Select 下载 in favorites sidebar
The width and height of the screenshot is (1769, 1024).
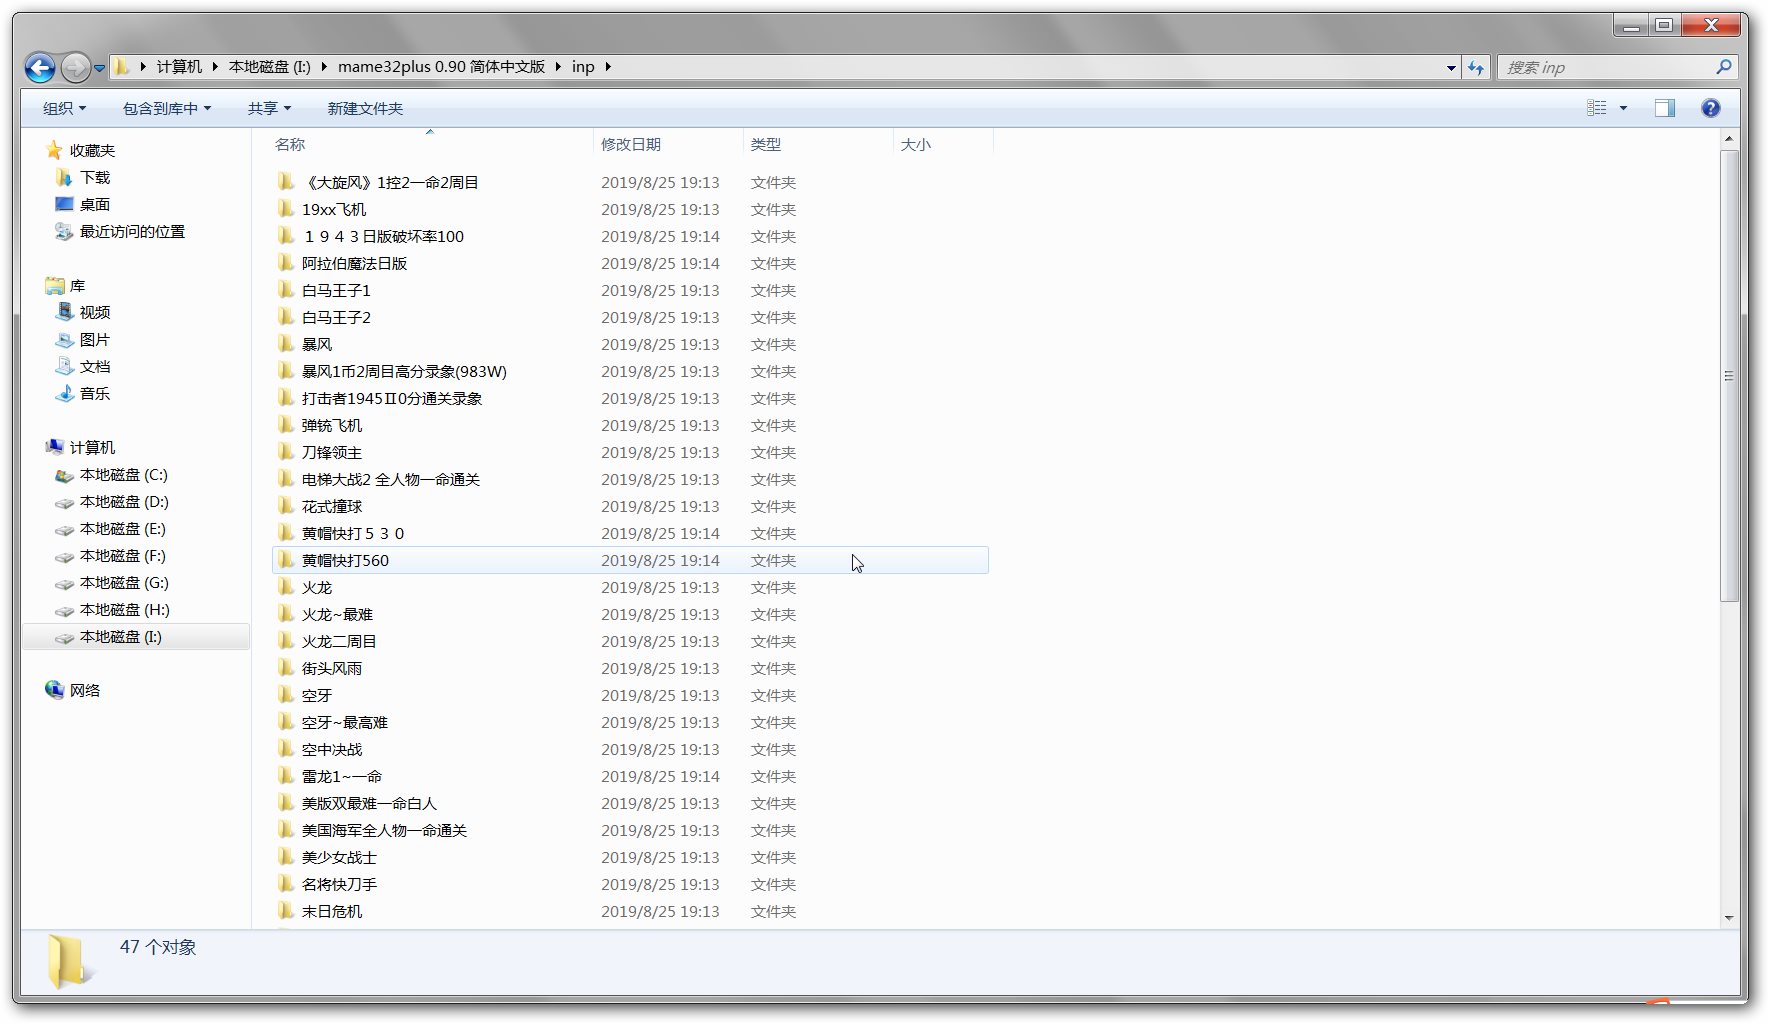(x=95, y=177)
